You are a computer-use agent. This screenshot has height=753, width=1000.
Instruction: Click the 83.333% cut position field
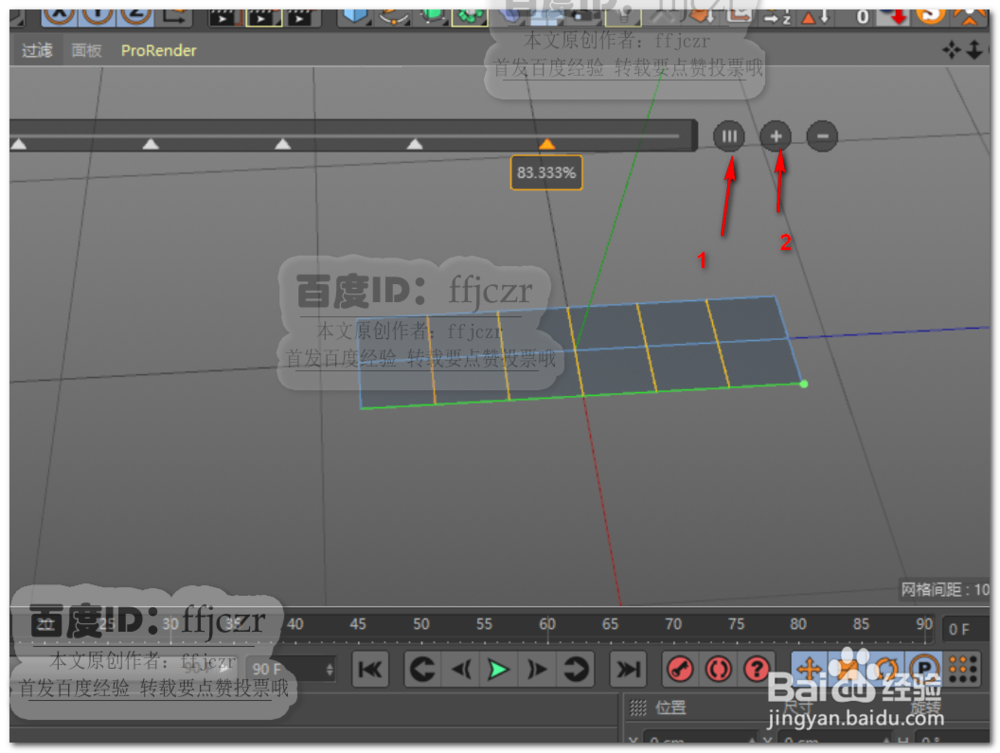547,173
